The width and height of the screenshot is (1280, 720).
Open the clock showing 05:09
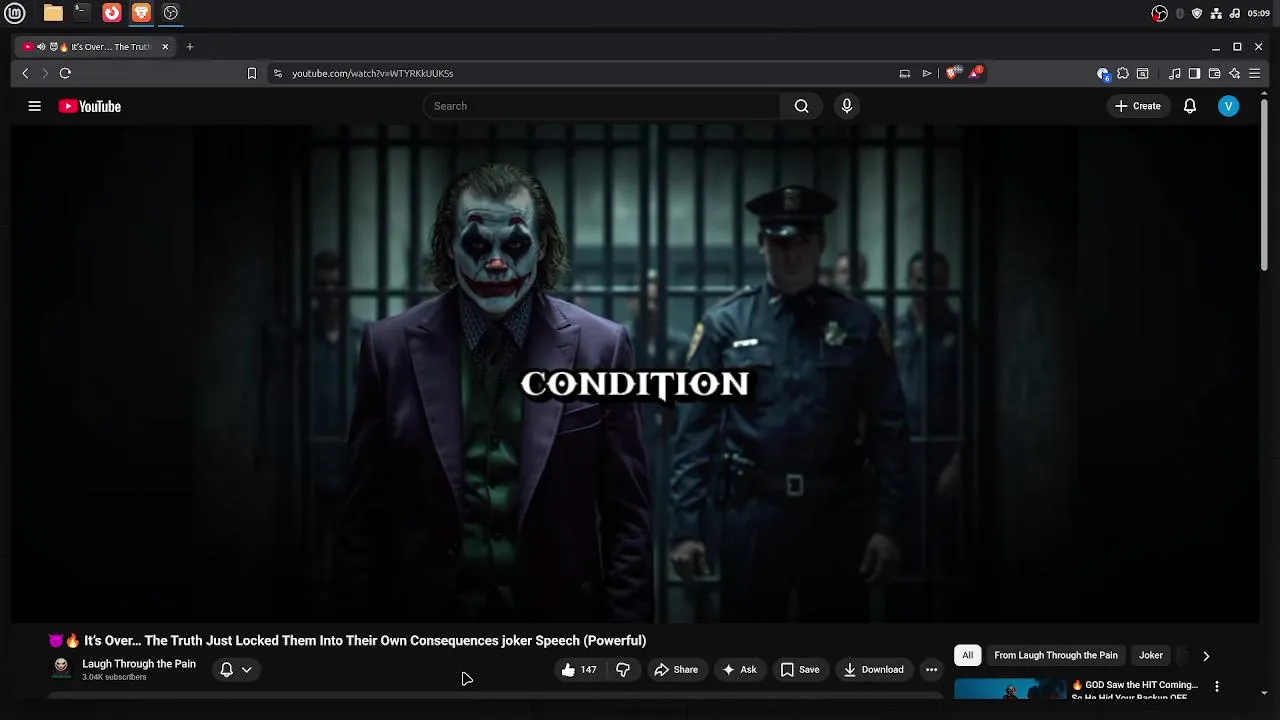tap(1259, 13)
